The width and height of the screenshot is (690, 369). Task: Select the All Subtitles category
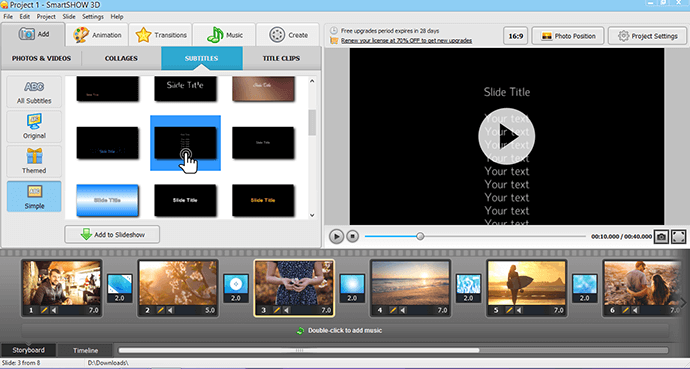pos(34,91)
